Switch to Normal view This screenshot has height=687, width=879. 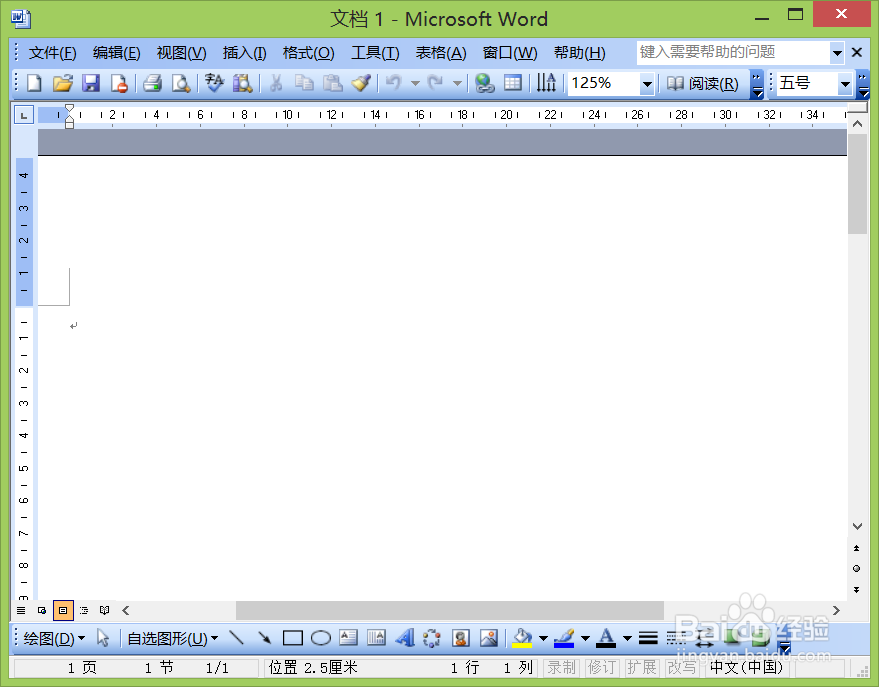pos(21,610)
